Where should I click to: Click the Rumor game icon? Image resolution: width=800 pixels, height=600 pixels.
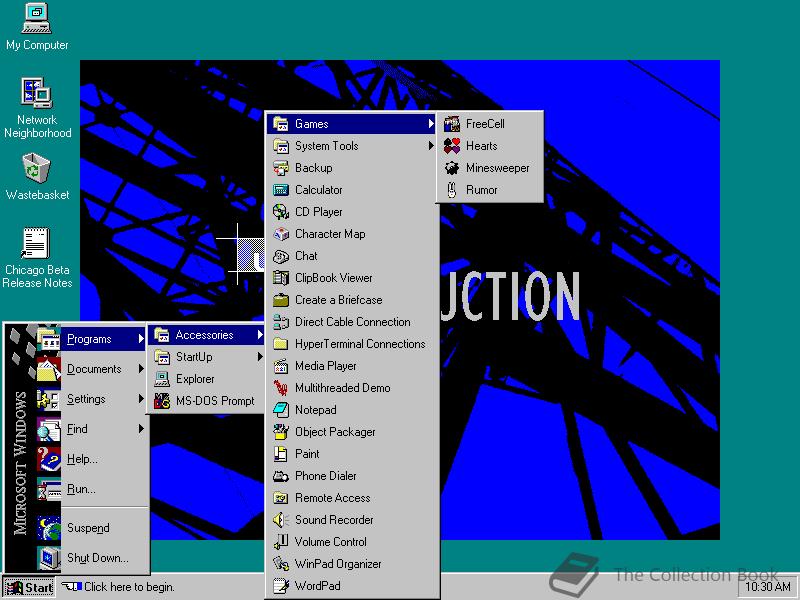coord(452,190)
